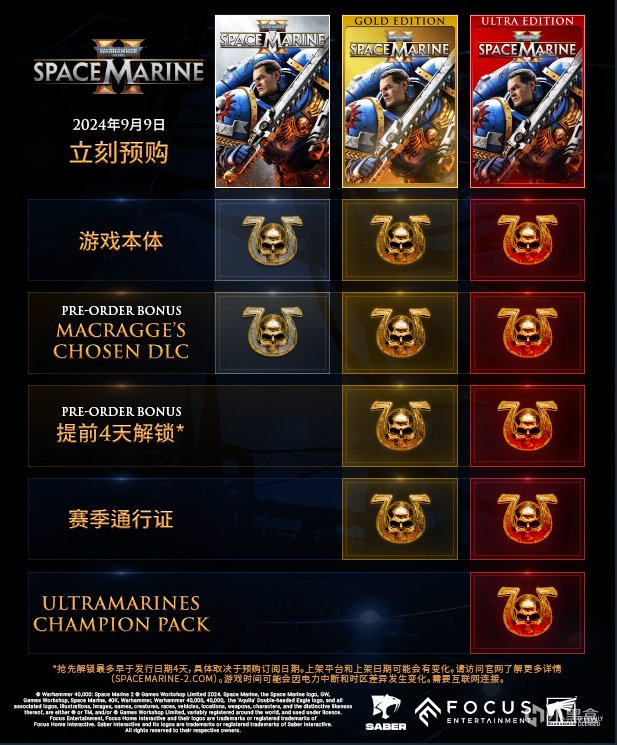Click the standard edition Macragge's Chosen DLC skull icon
The image size is (617, 745).
(272, 332)
